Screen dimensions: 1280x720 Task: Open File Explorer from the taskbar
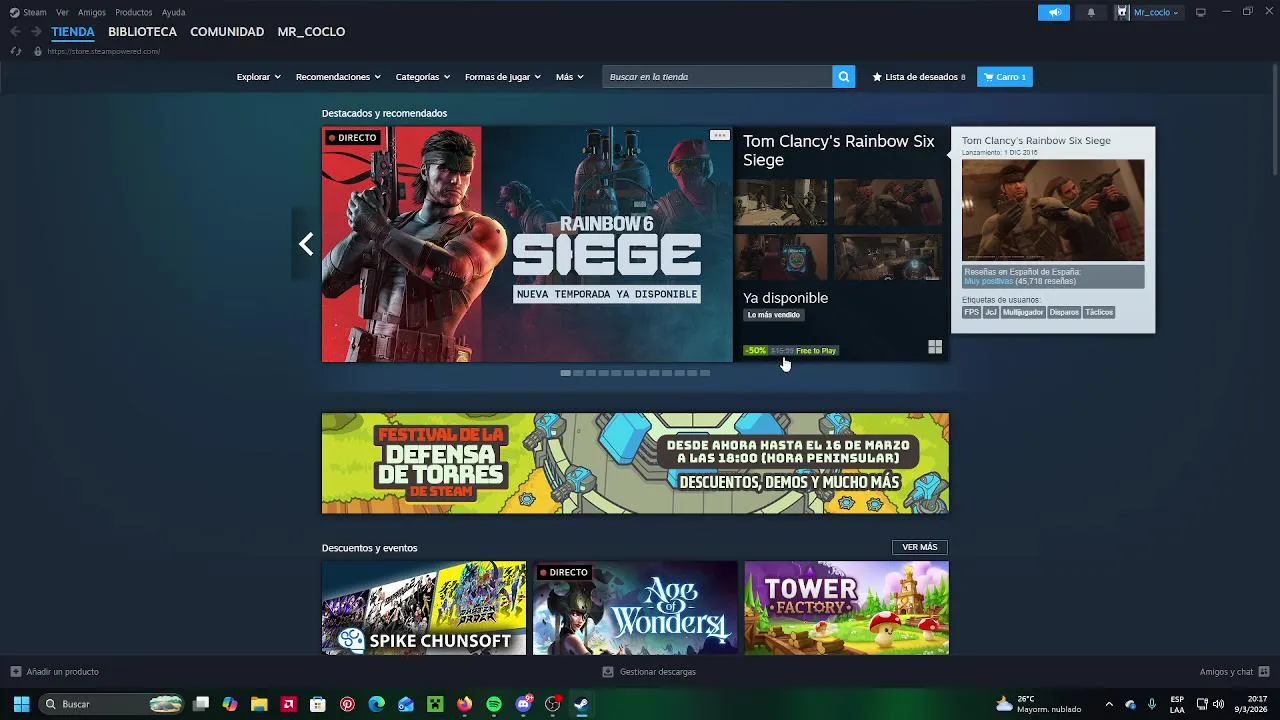(x=259, y=704)
